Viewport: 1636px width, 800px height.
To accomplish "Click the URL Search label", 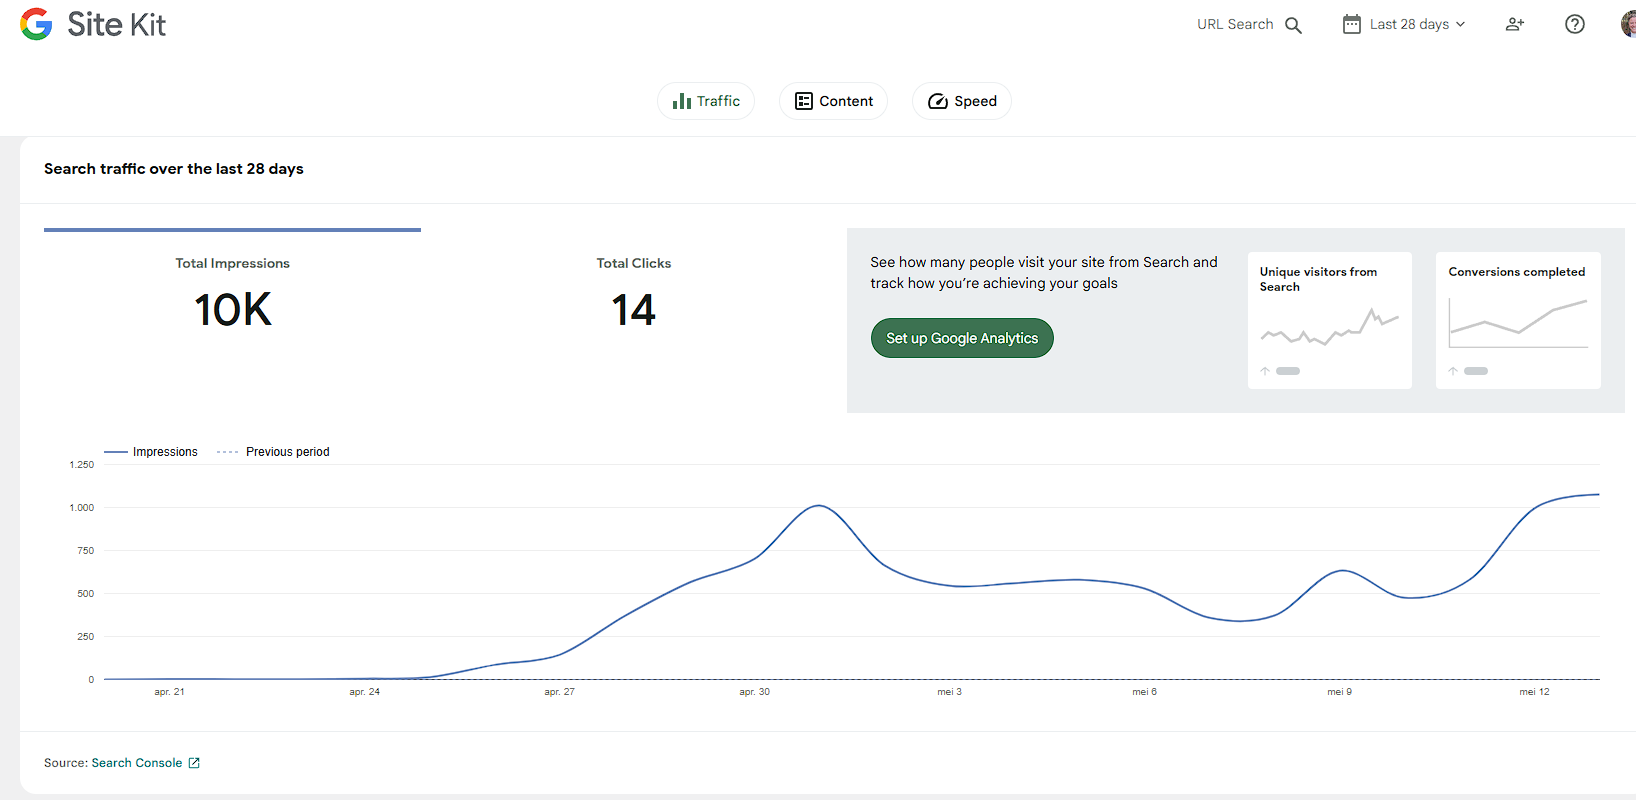I will point(1235,24).
